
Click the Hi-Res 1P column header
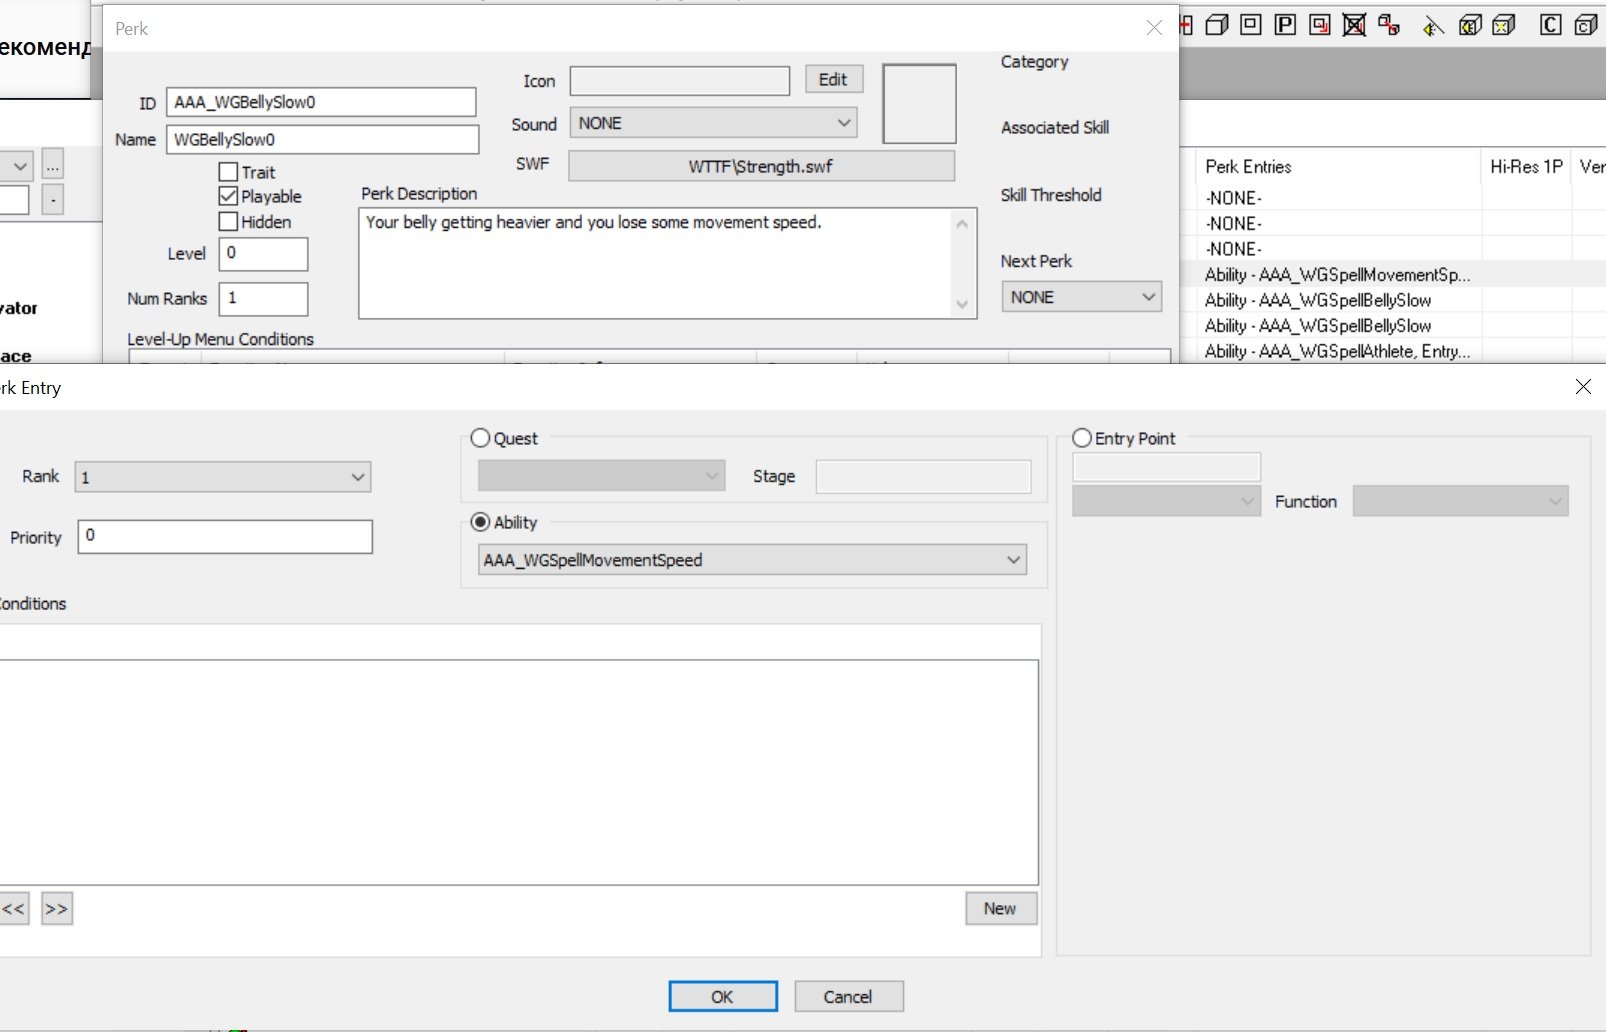click(1526, 167)
